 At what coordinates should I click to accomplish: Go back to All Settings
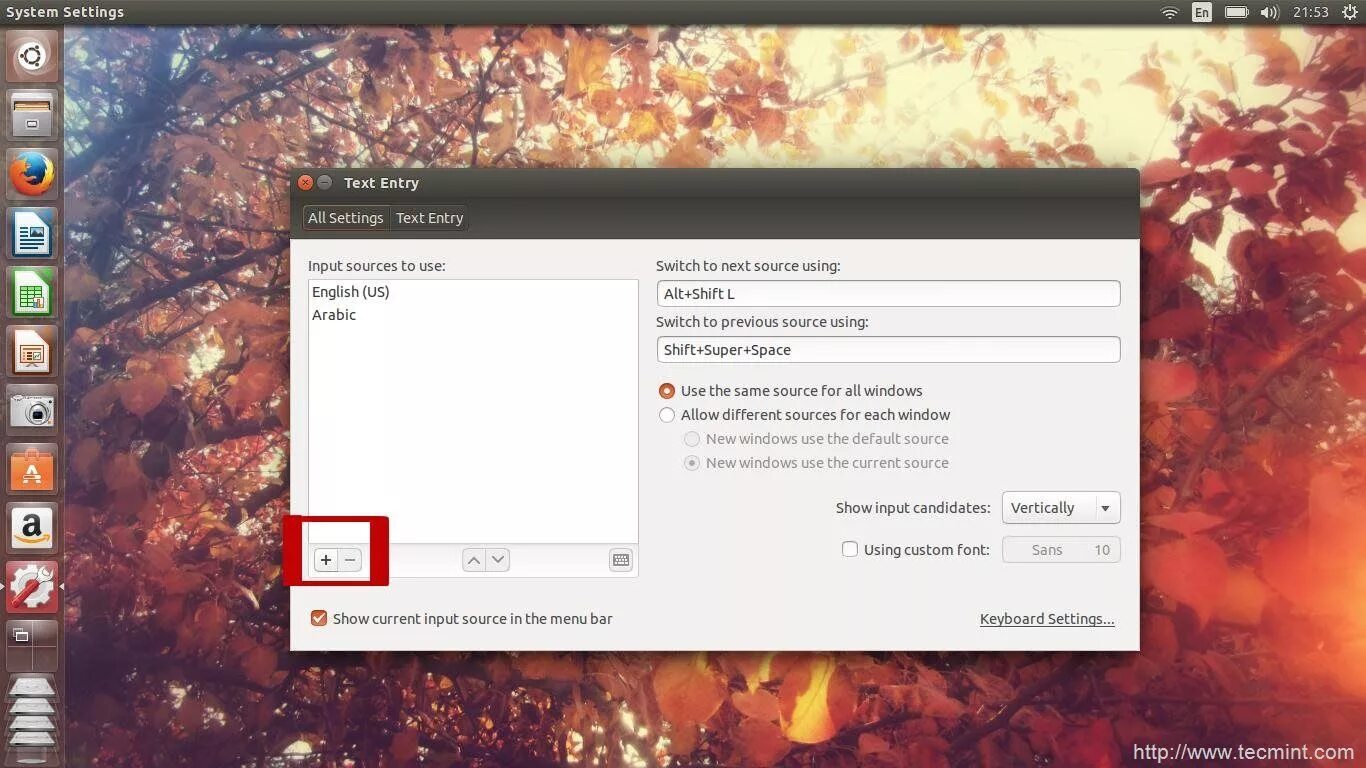[x=346, y=218]
